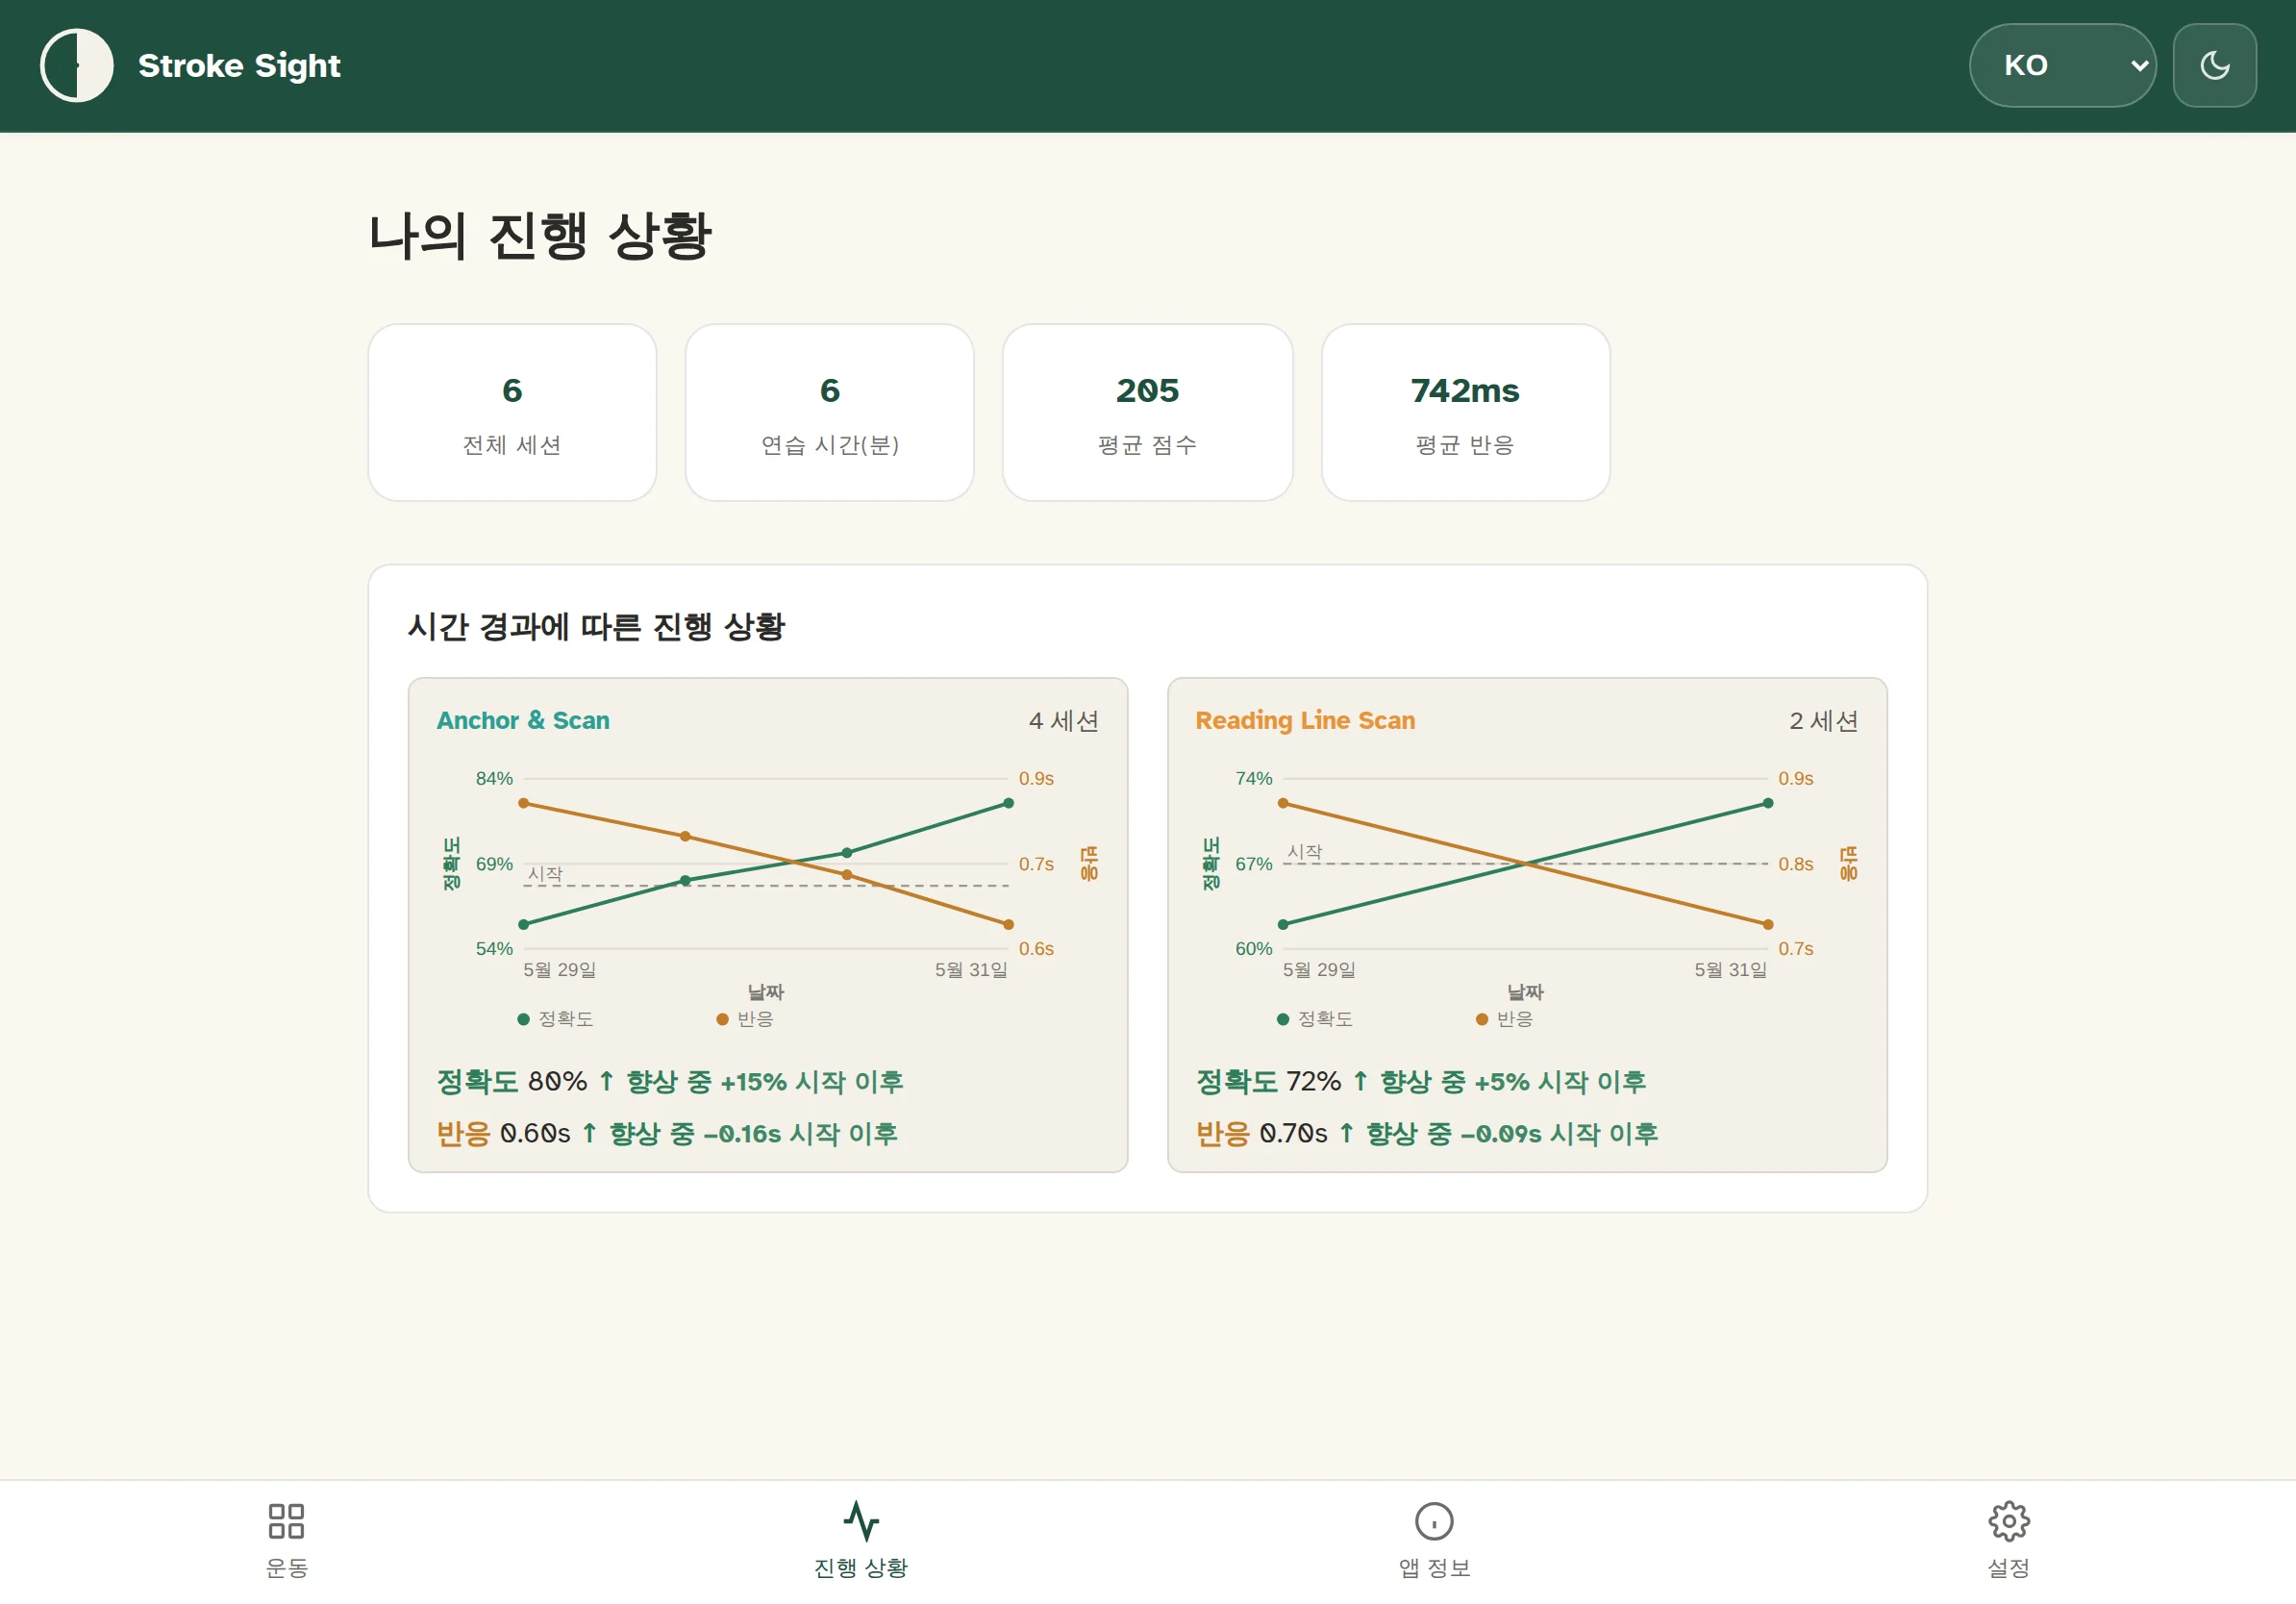
Task: Toggle dark mode with moon icon
Action: (2214, 65)
